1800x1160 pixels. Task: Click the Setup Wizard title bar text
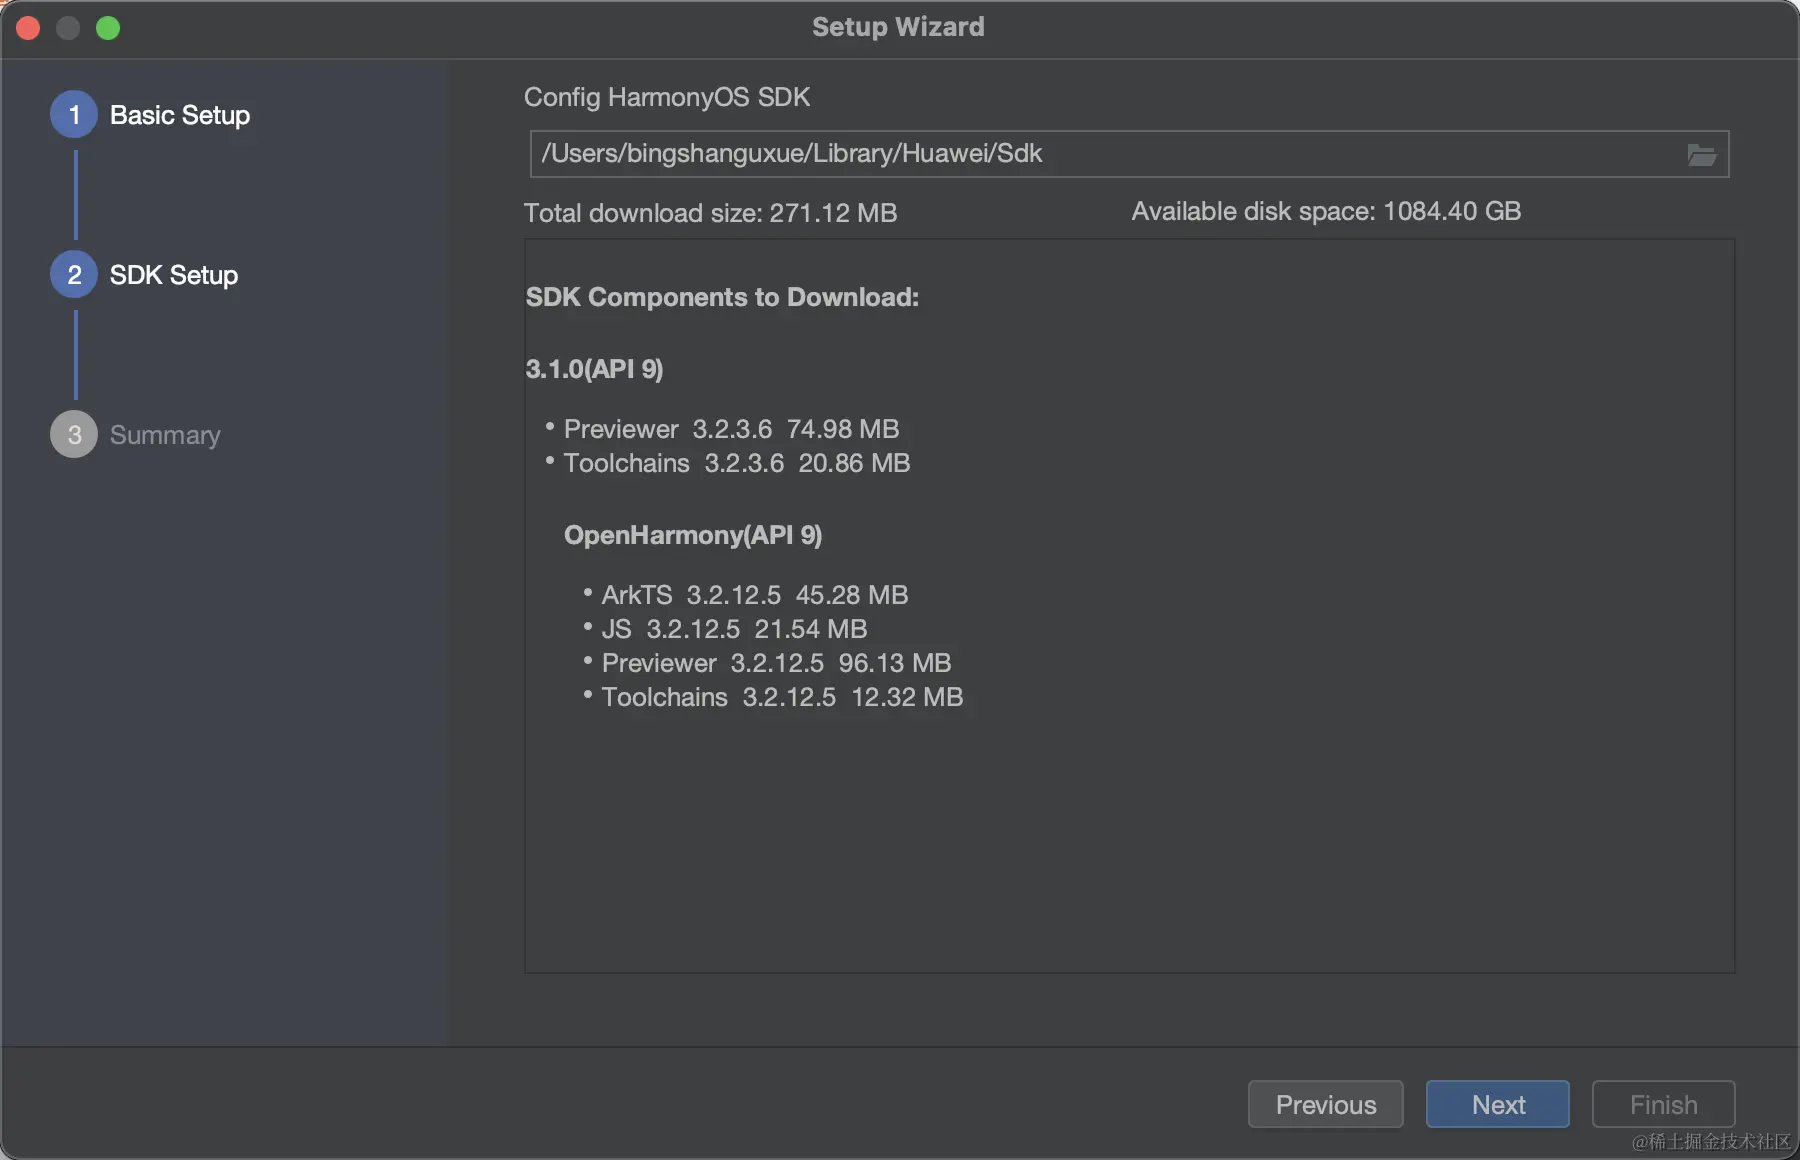898,27
